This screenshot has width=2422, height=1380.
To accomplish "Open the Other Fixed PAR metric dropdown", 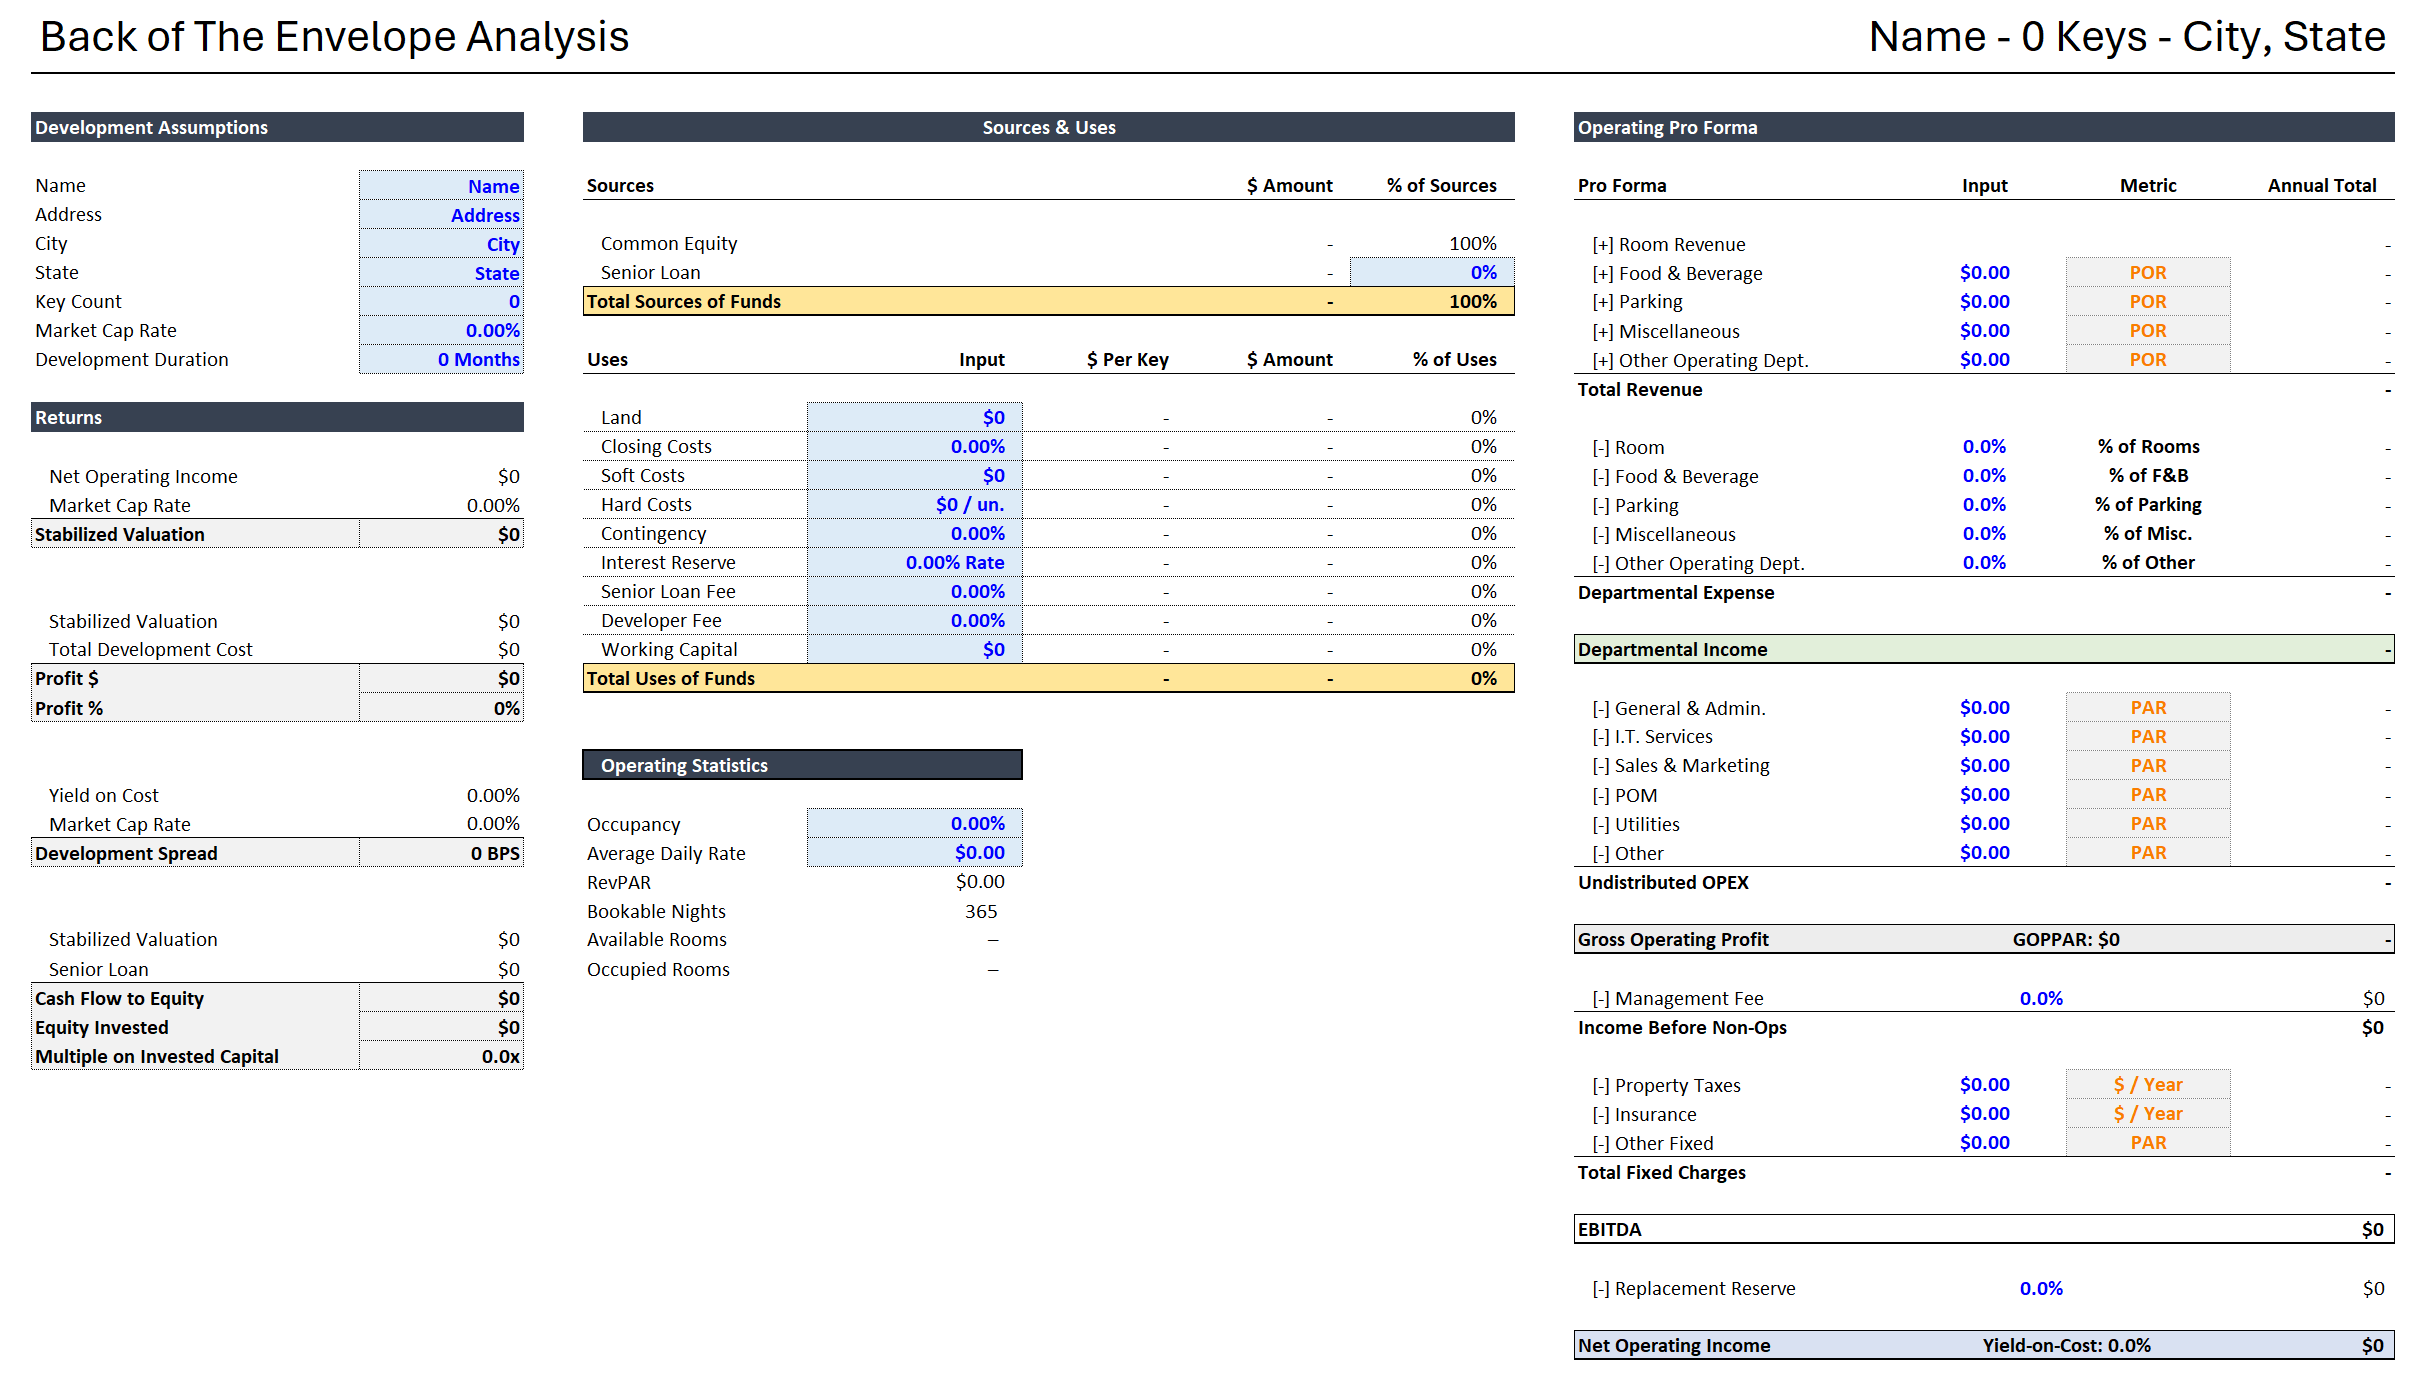I will 2148,1143.
